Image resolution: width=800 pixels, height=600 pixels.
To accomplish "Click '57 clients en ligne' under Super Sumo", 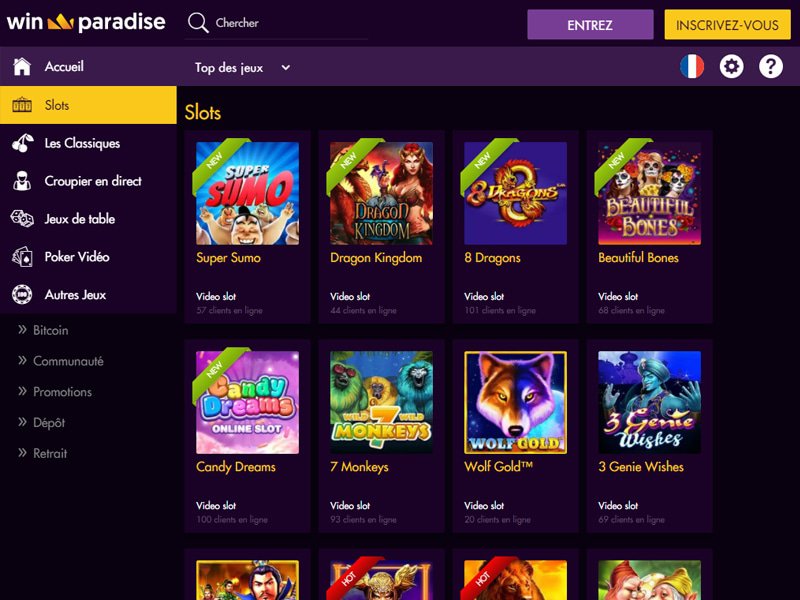I will coord(229,310).
